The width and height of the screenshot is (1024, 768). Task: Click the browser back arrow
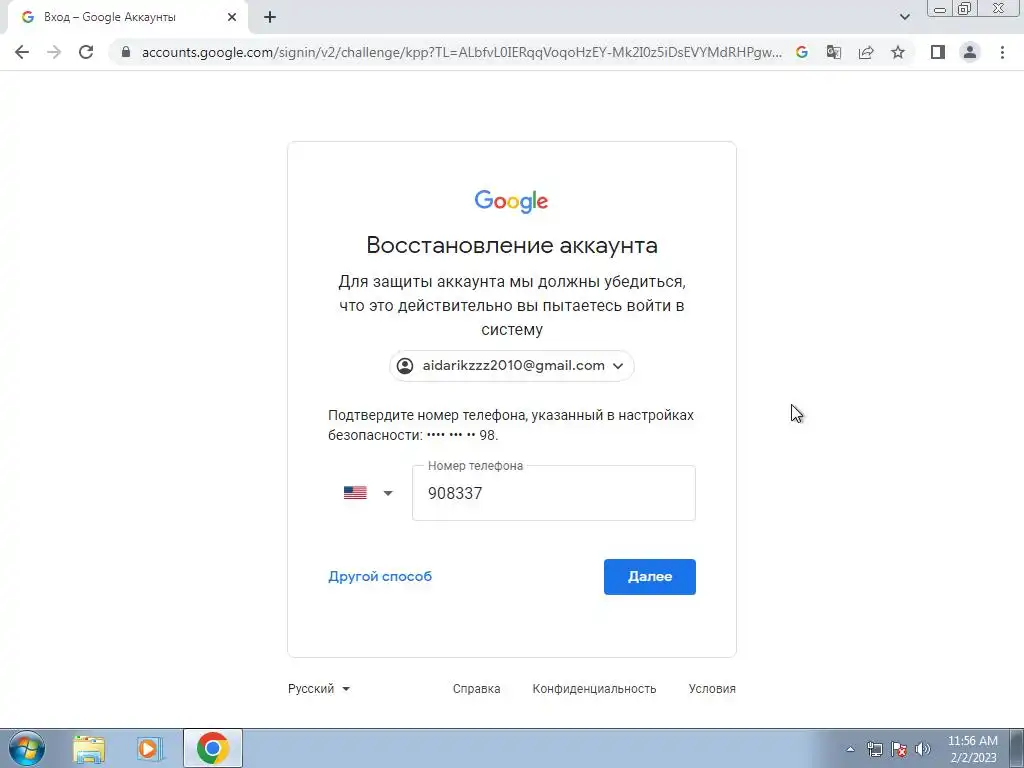tap(22, 52)
